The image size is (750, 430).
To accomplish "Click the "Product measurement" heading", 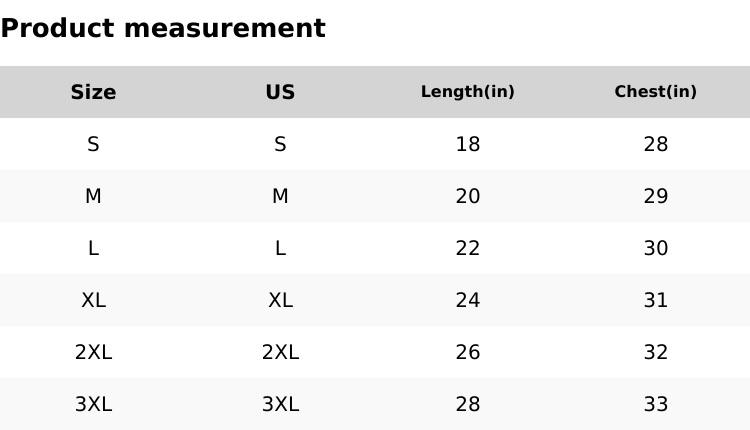I will tap(163, 28).
